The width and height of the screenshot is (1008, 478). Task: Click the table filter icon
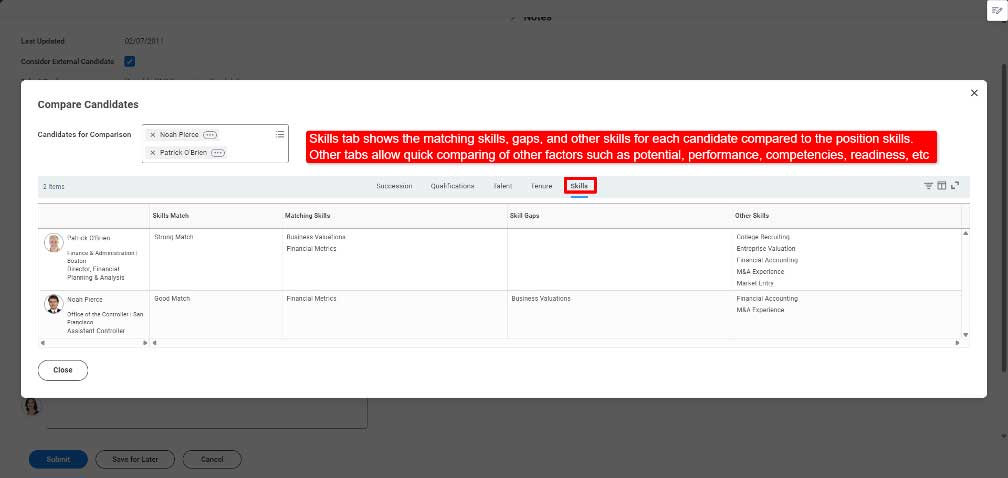tap(928, 186)
